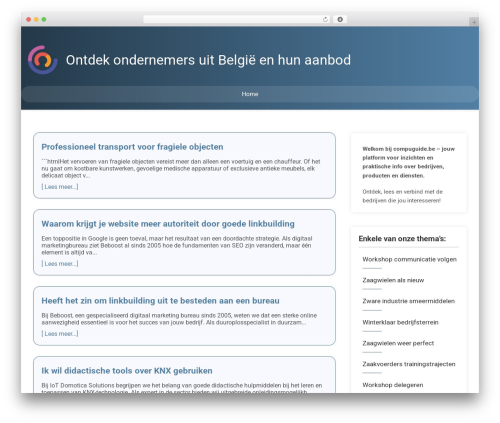
Task: Open theme 'Zaagwielen weer perfect'
Action: coord(398,343)
